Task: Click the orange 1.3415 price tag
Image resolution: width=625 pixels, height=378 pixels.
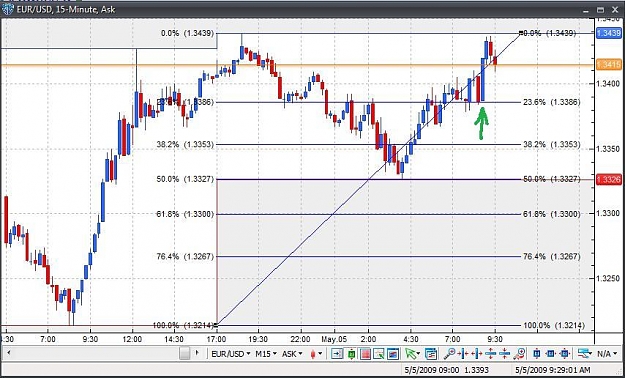Action: (609, 65)
